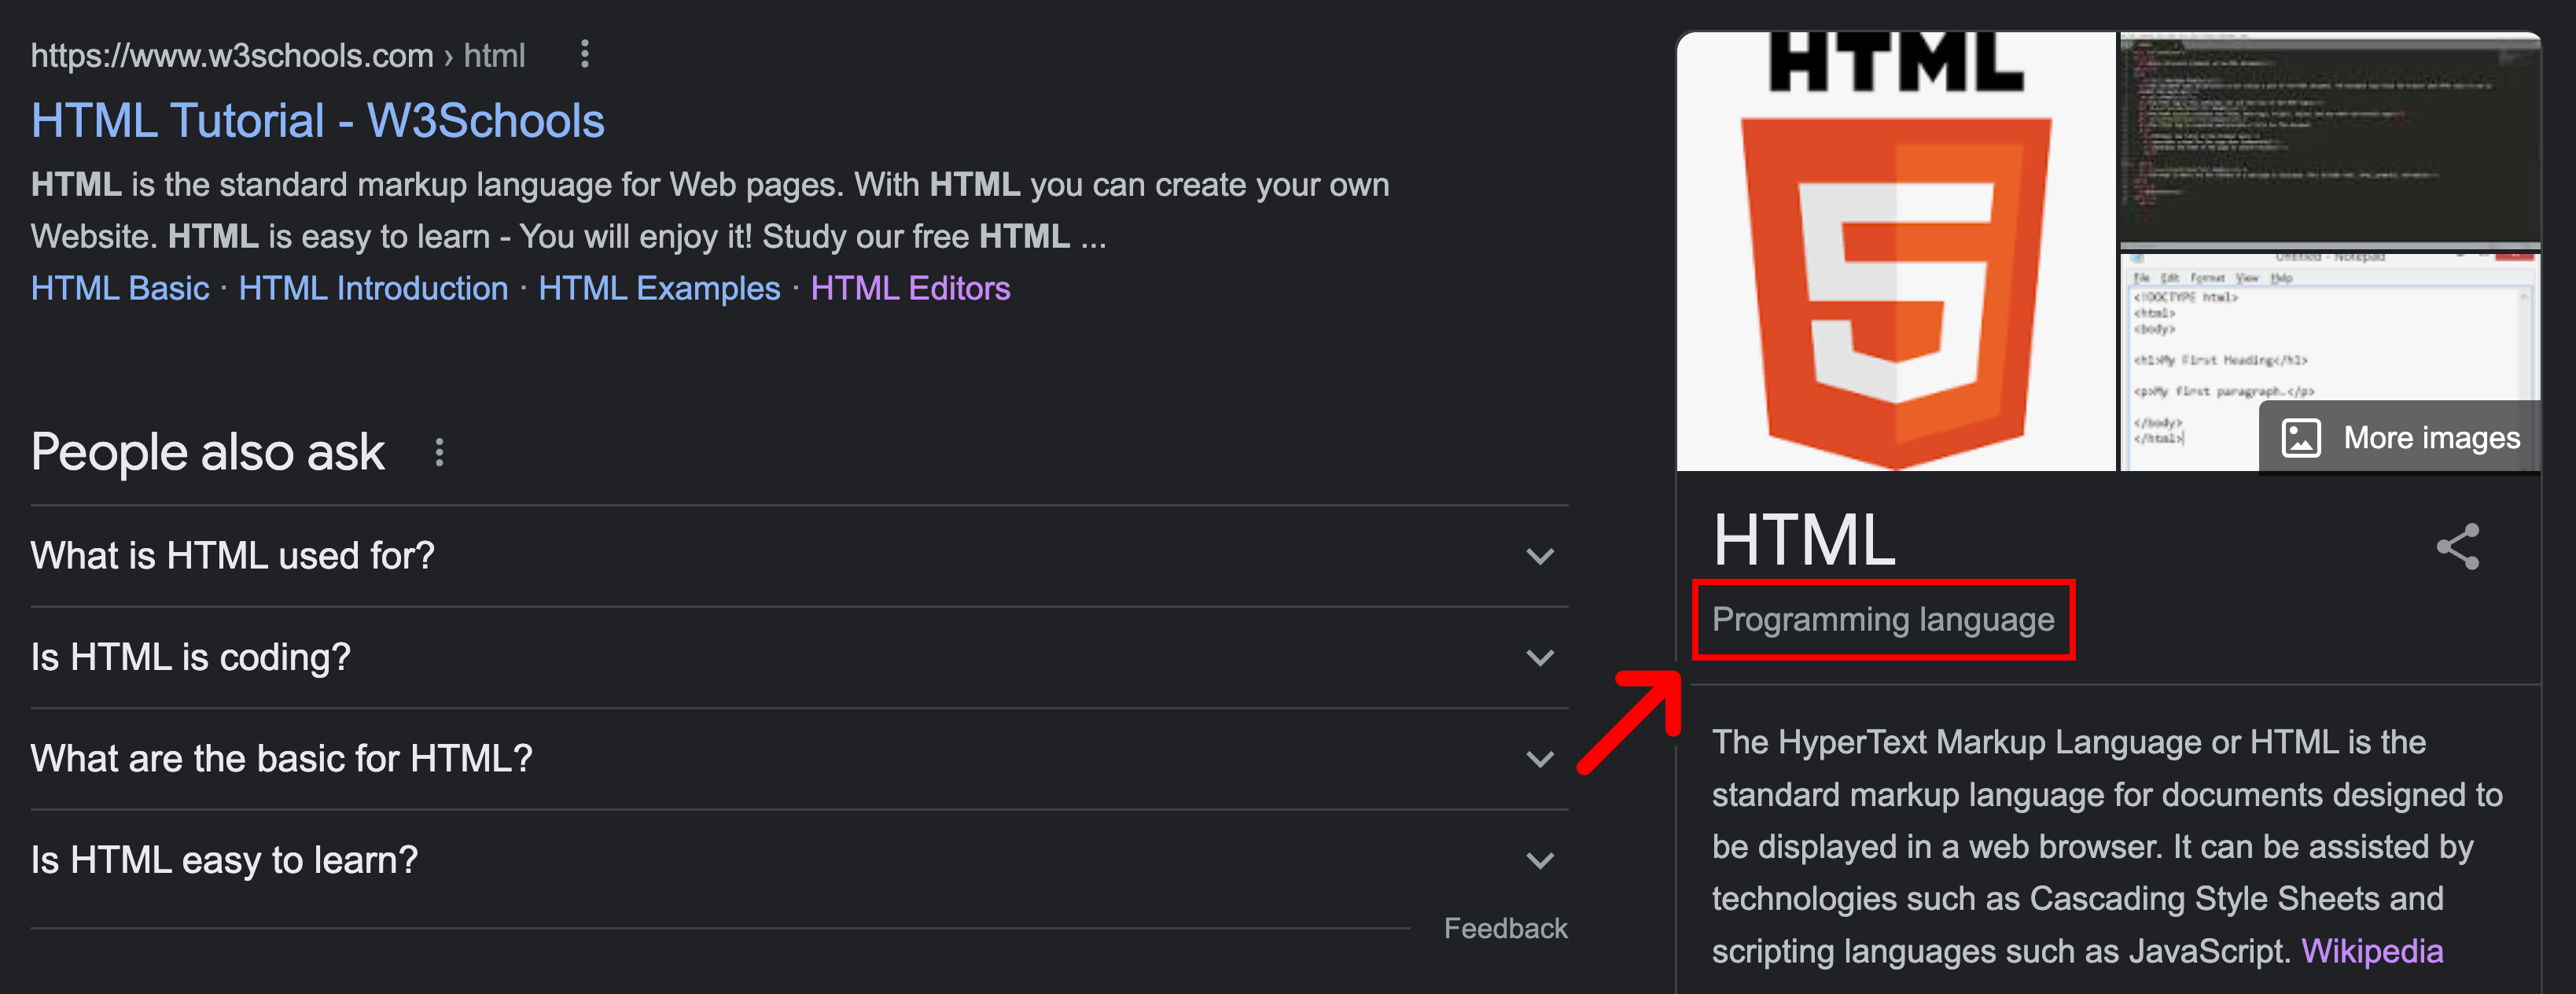Image resolution: width=2576 pixels, height=994 pixels.
Task: Open the HTML5 logo image
Action: click(1895, 251)
